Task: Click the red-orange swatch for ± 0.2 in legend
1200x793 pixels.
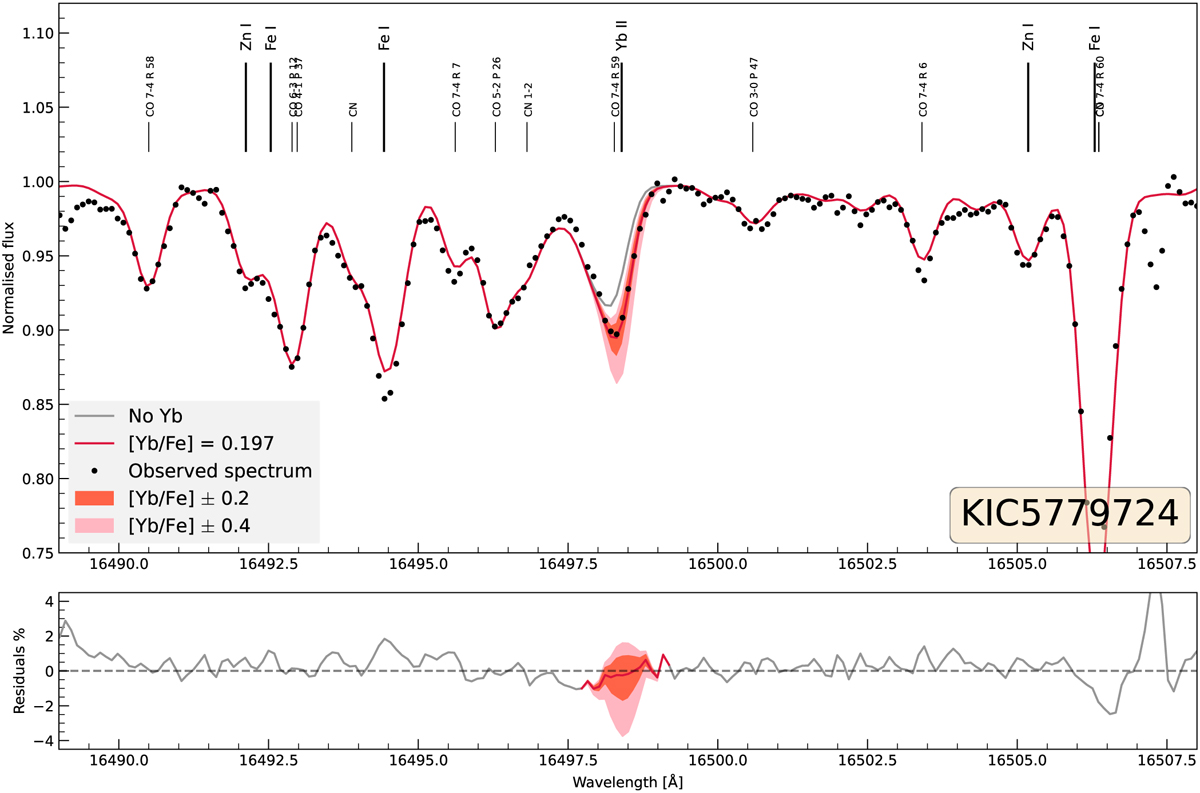Action: click(x=95, y=497)
